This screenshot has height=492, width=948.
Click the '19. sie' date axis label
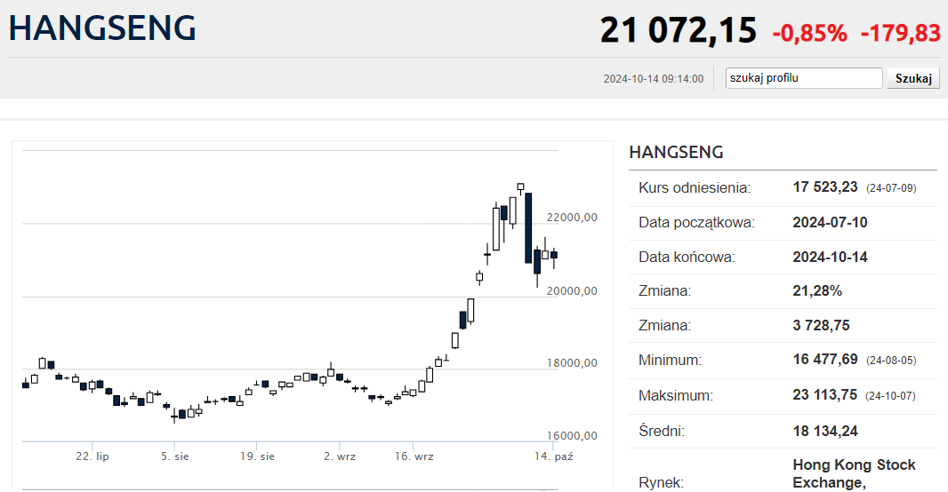coord(258,456)
